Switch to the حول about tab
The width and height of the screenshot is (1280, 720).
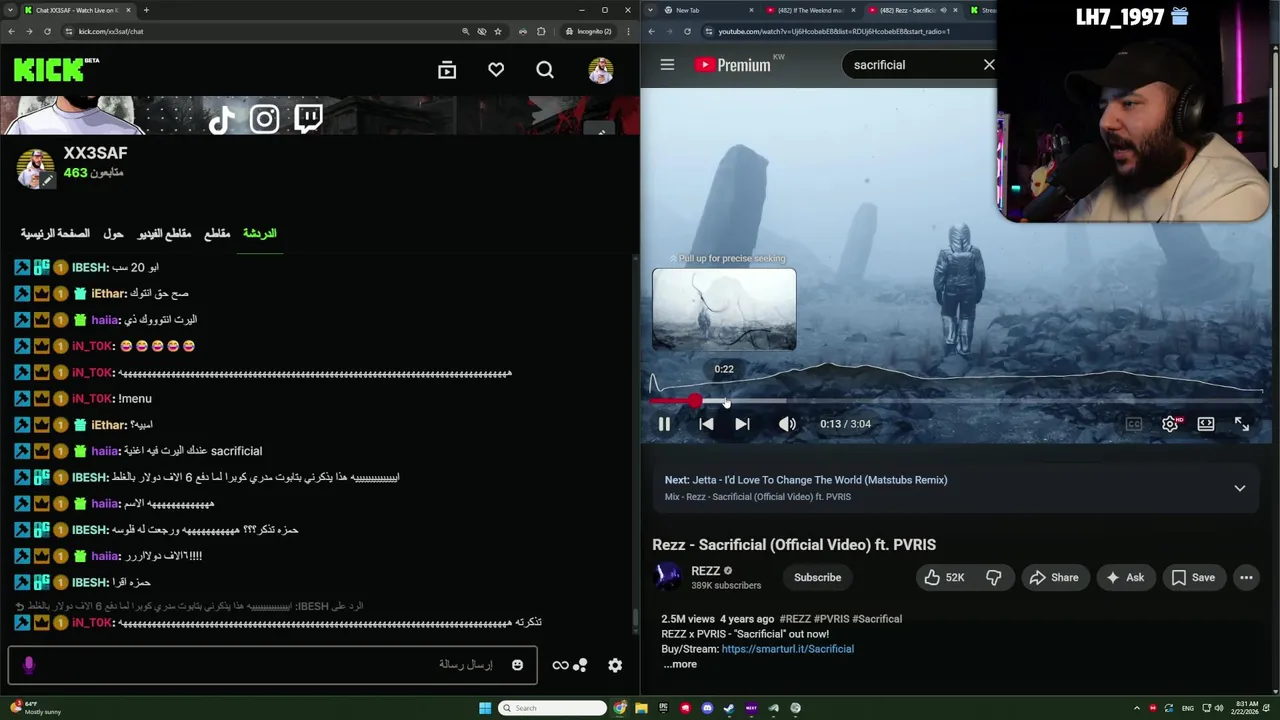(x=113, y=233)
